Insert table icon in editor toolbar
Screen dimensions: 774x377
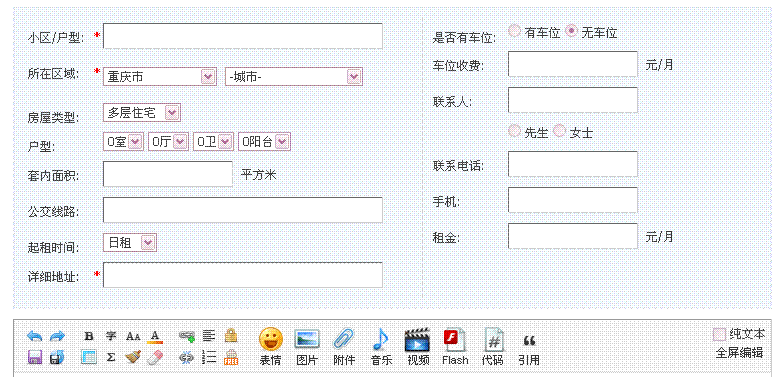[89, 357]
